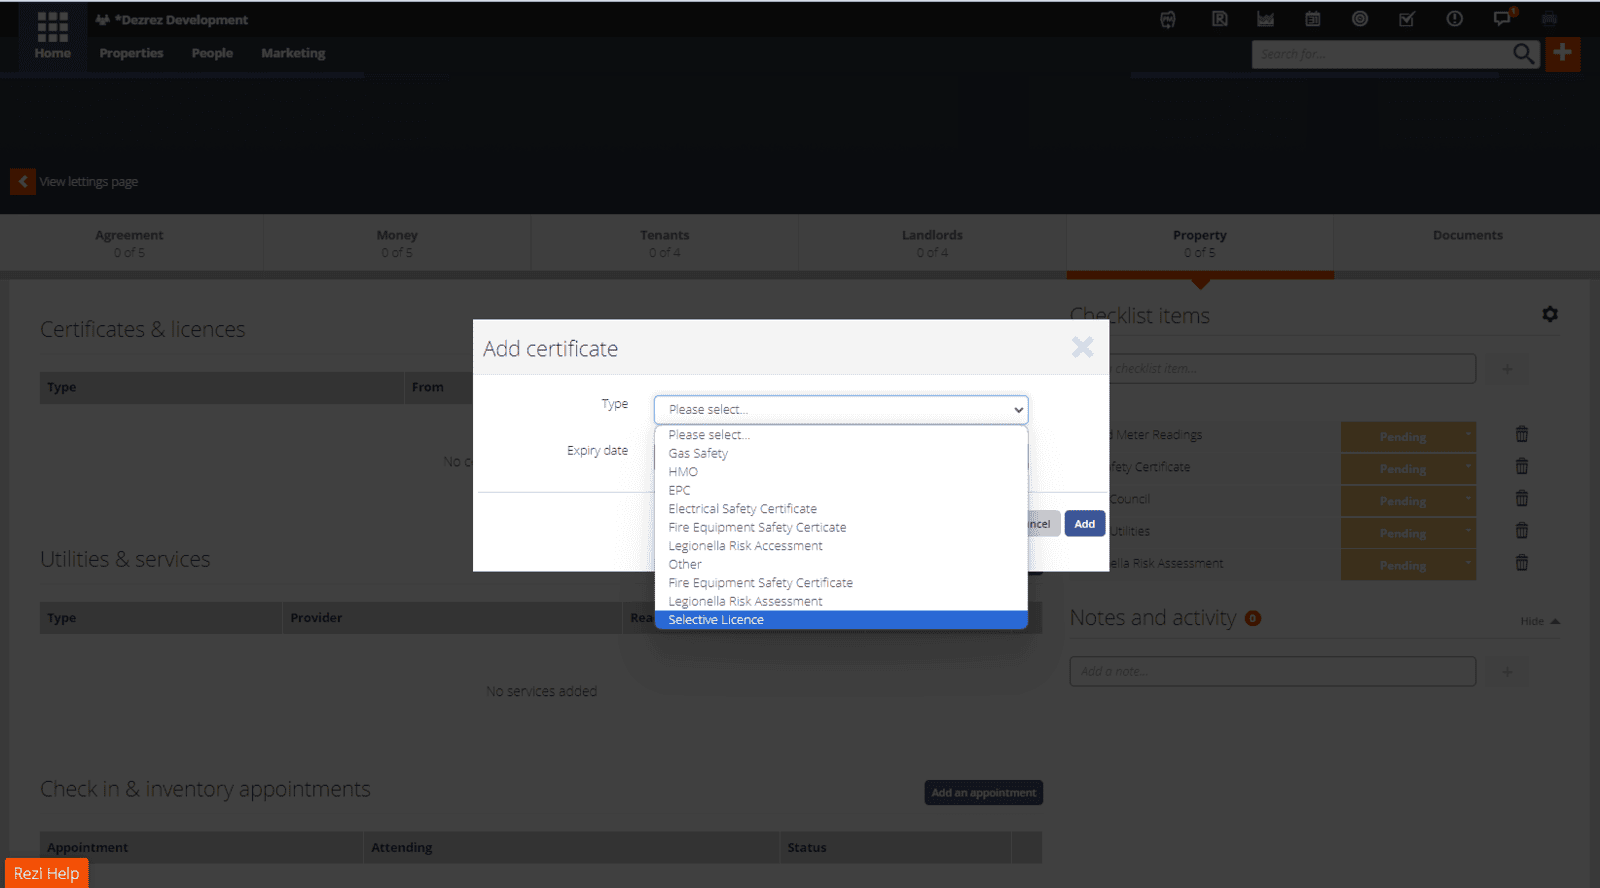The image size is (1600, 888).
Task: Click the target icon in the top bar
Action: click(1359, 19)
